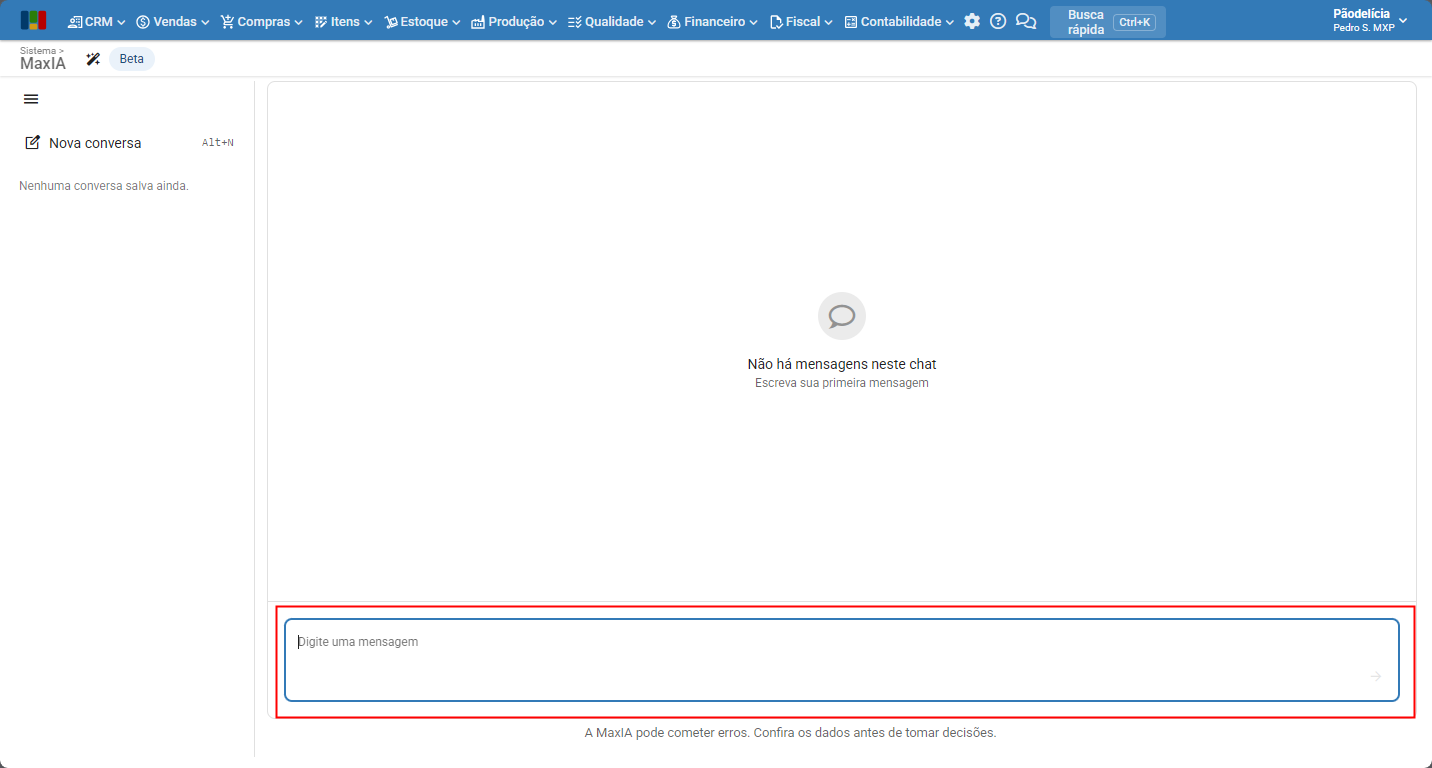Open the chat bubbles icon in navbar
Image resolution: width=1432 pixels, height=768 pixels.
click(1026, 21)
